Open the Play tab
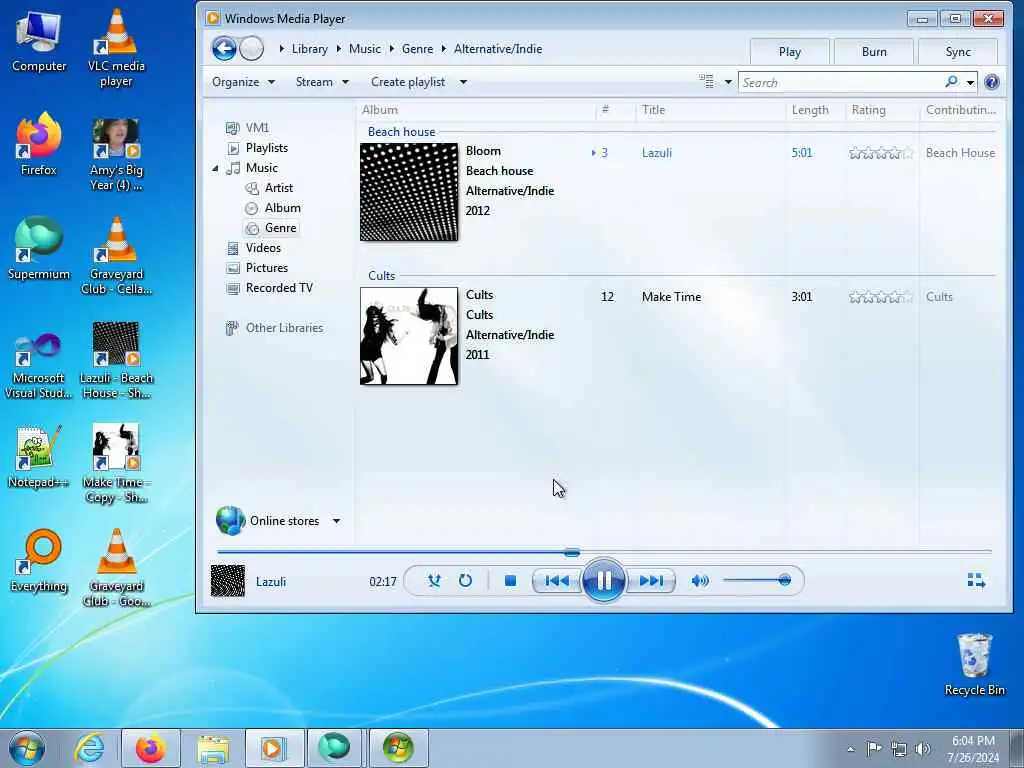This screenshot has height=768, width=1024. [790, 52]
